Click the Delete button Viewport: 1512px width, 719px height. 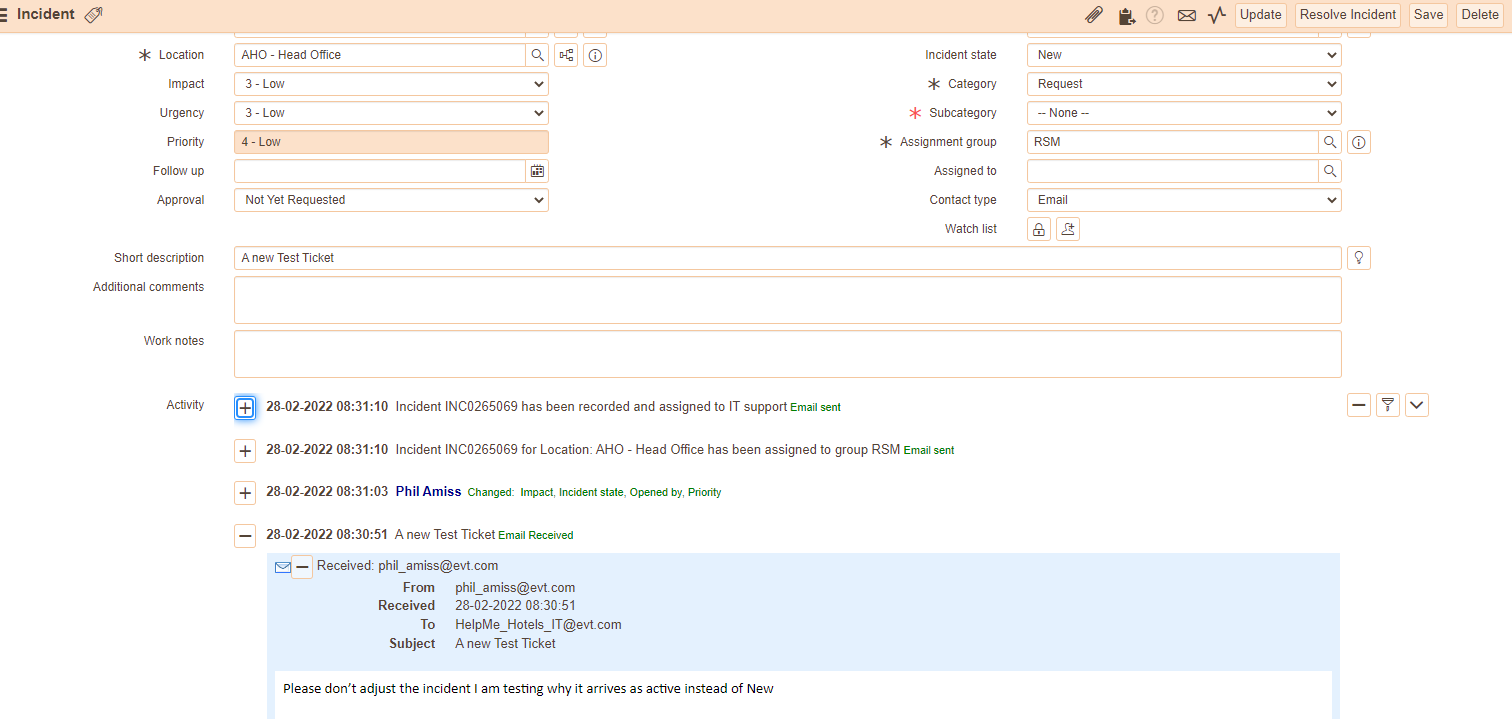point(1480,15)
